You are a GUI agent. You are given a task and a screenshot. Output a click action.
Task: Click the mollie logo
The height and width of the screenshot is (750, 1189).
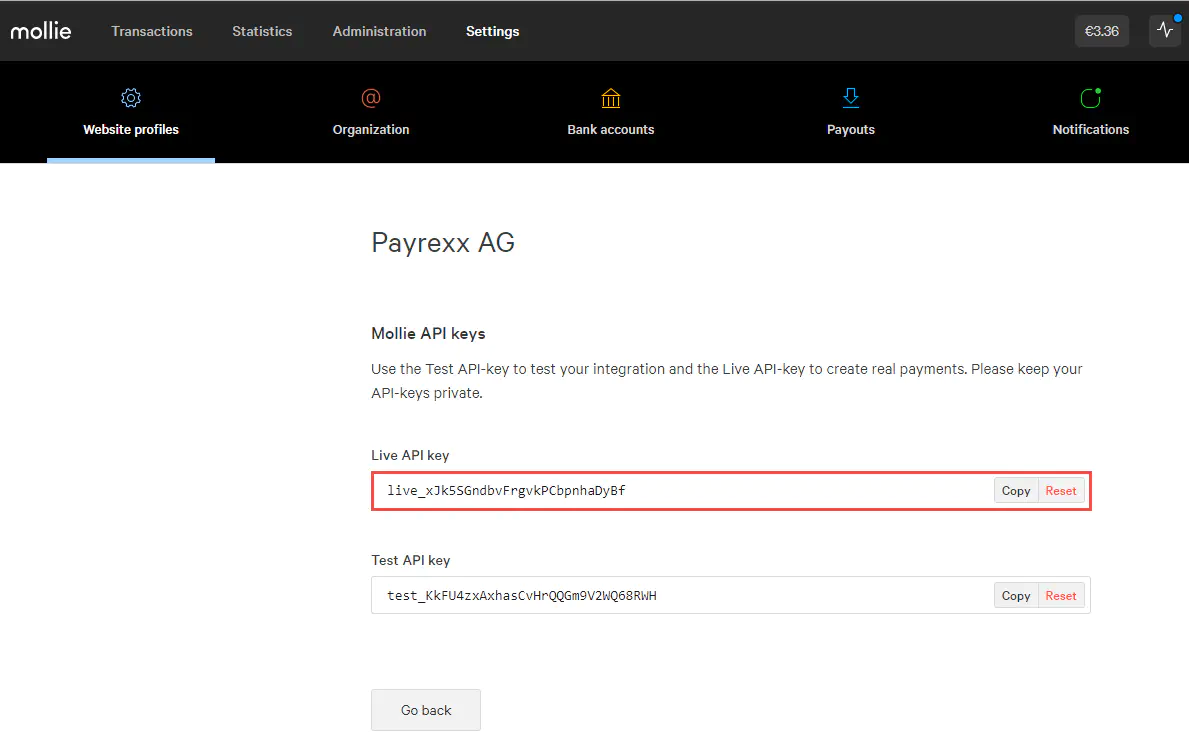(41, 31)
